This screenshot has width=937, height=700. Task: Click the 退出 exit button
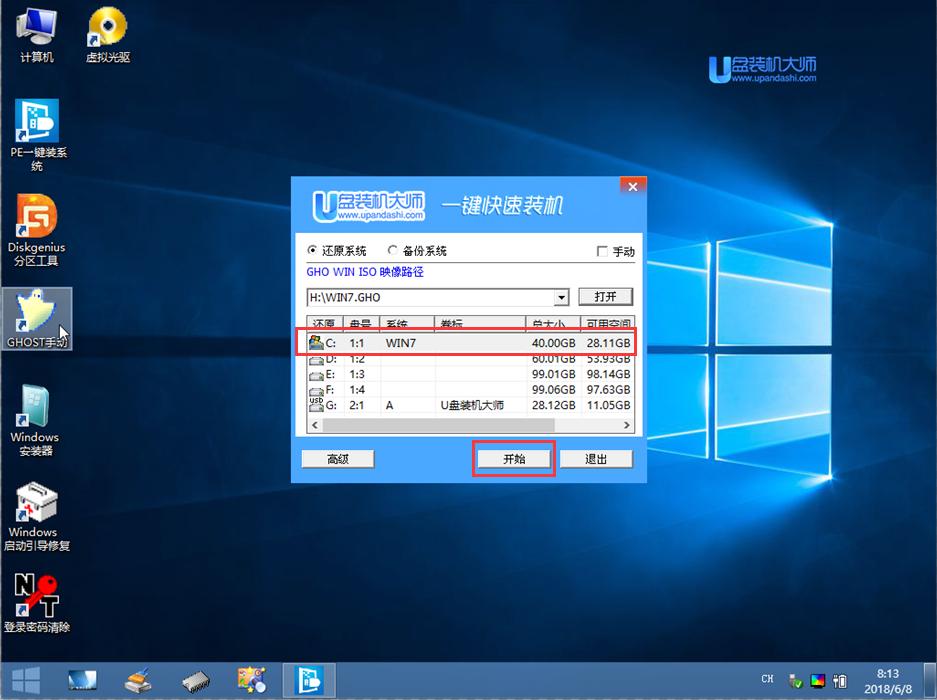[x=596, y=458]
